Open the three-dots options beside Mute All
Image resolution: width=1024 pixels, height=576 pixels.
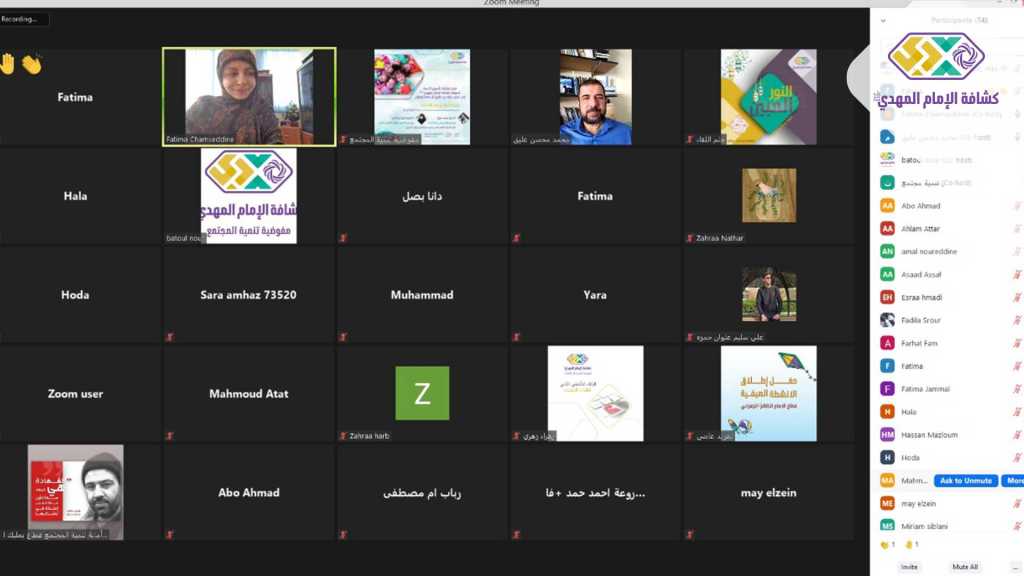(1012, 567)
